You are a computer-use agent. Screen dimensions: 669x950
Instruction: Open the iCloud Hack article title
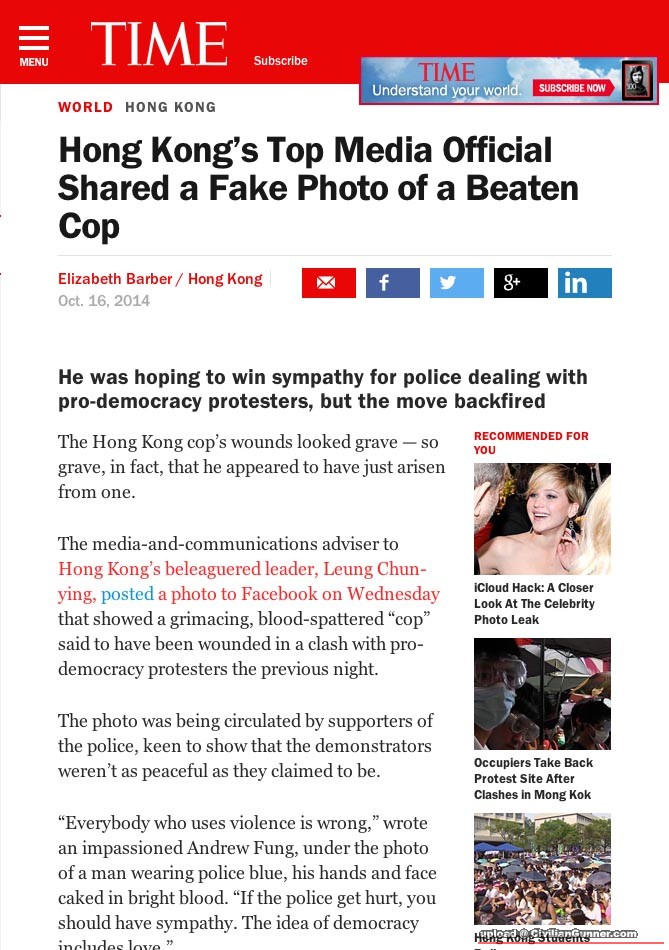(534, 603)
